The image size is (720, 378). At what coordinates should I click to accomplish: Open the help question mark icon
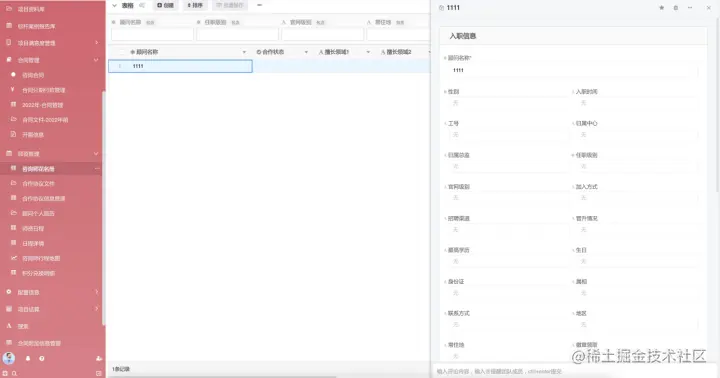(42, 358)
